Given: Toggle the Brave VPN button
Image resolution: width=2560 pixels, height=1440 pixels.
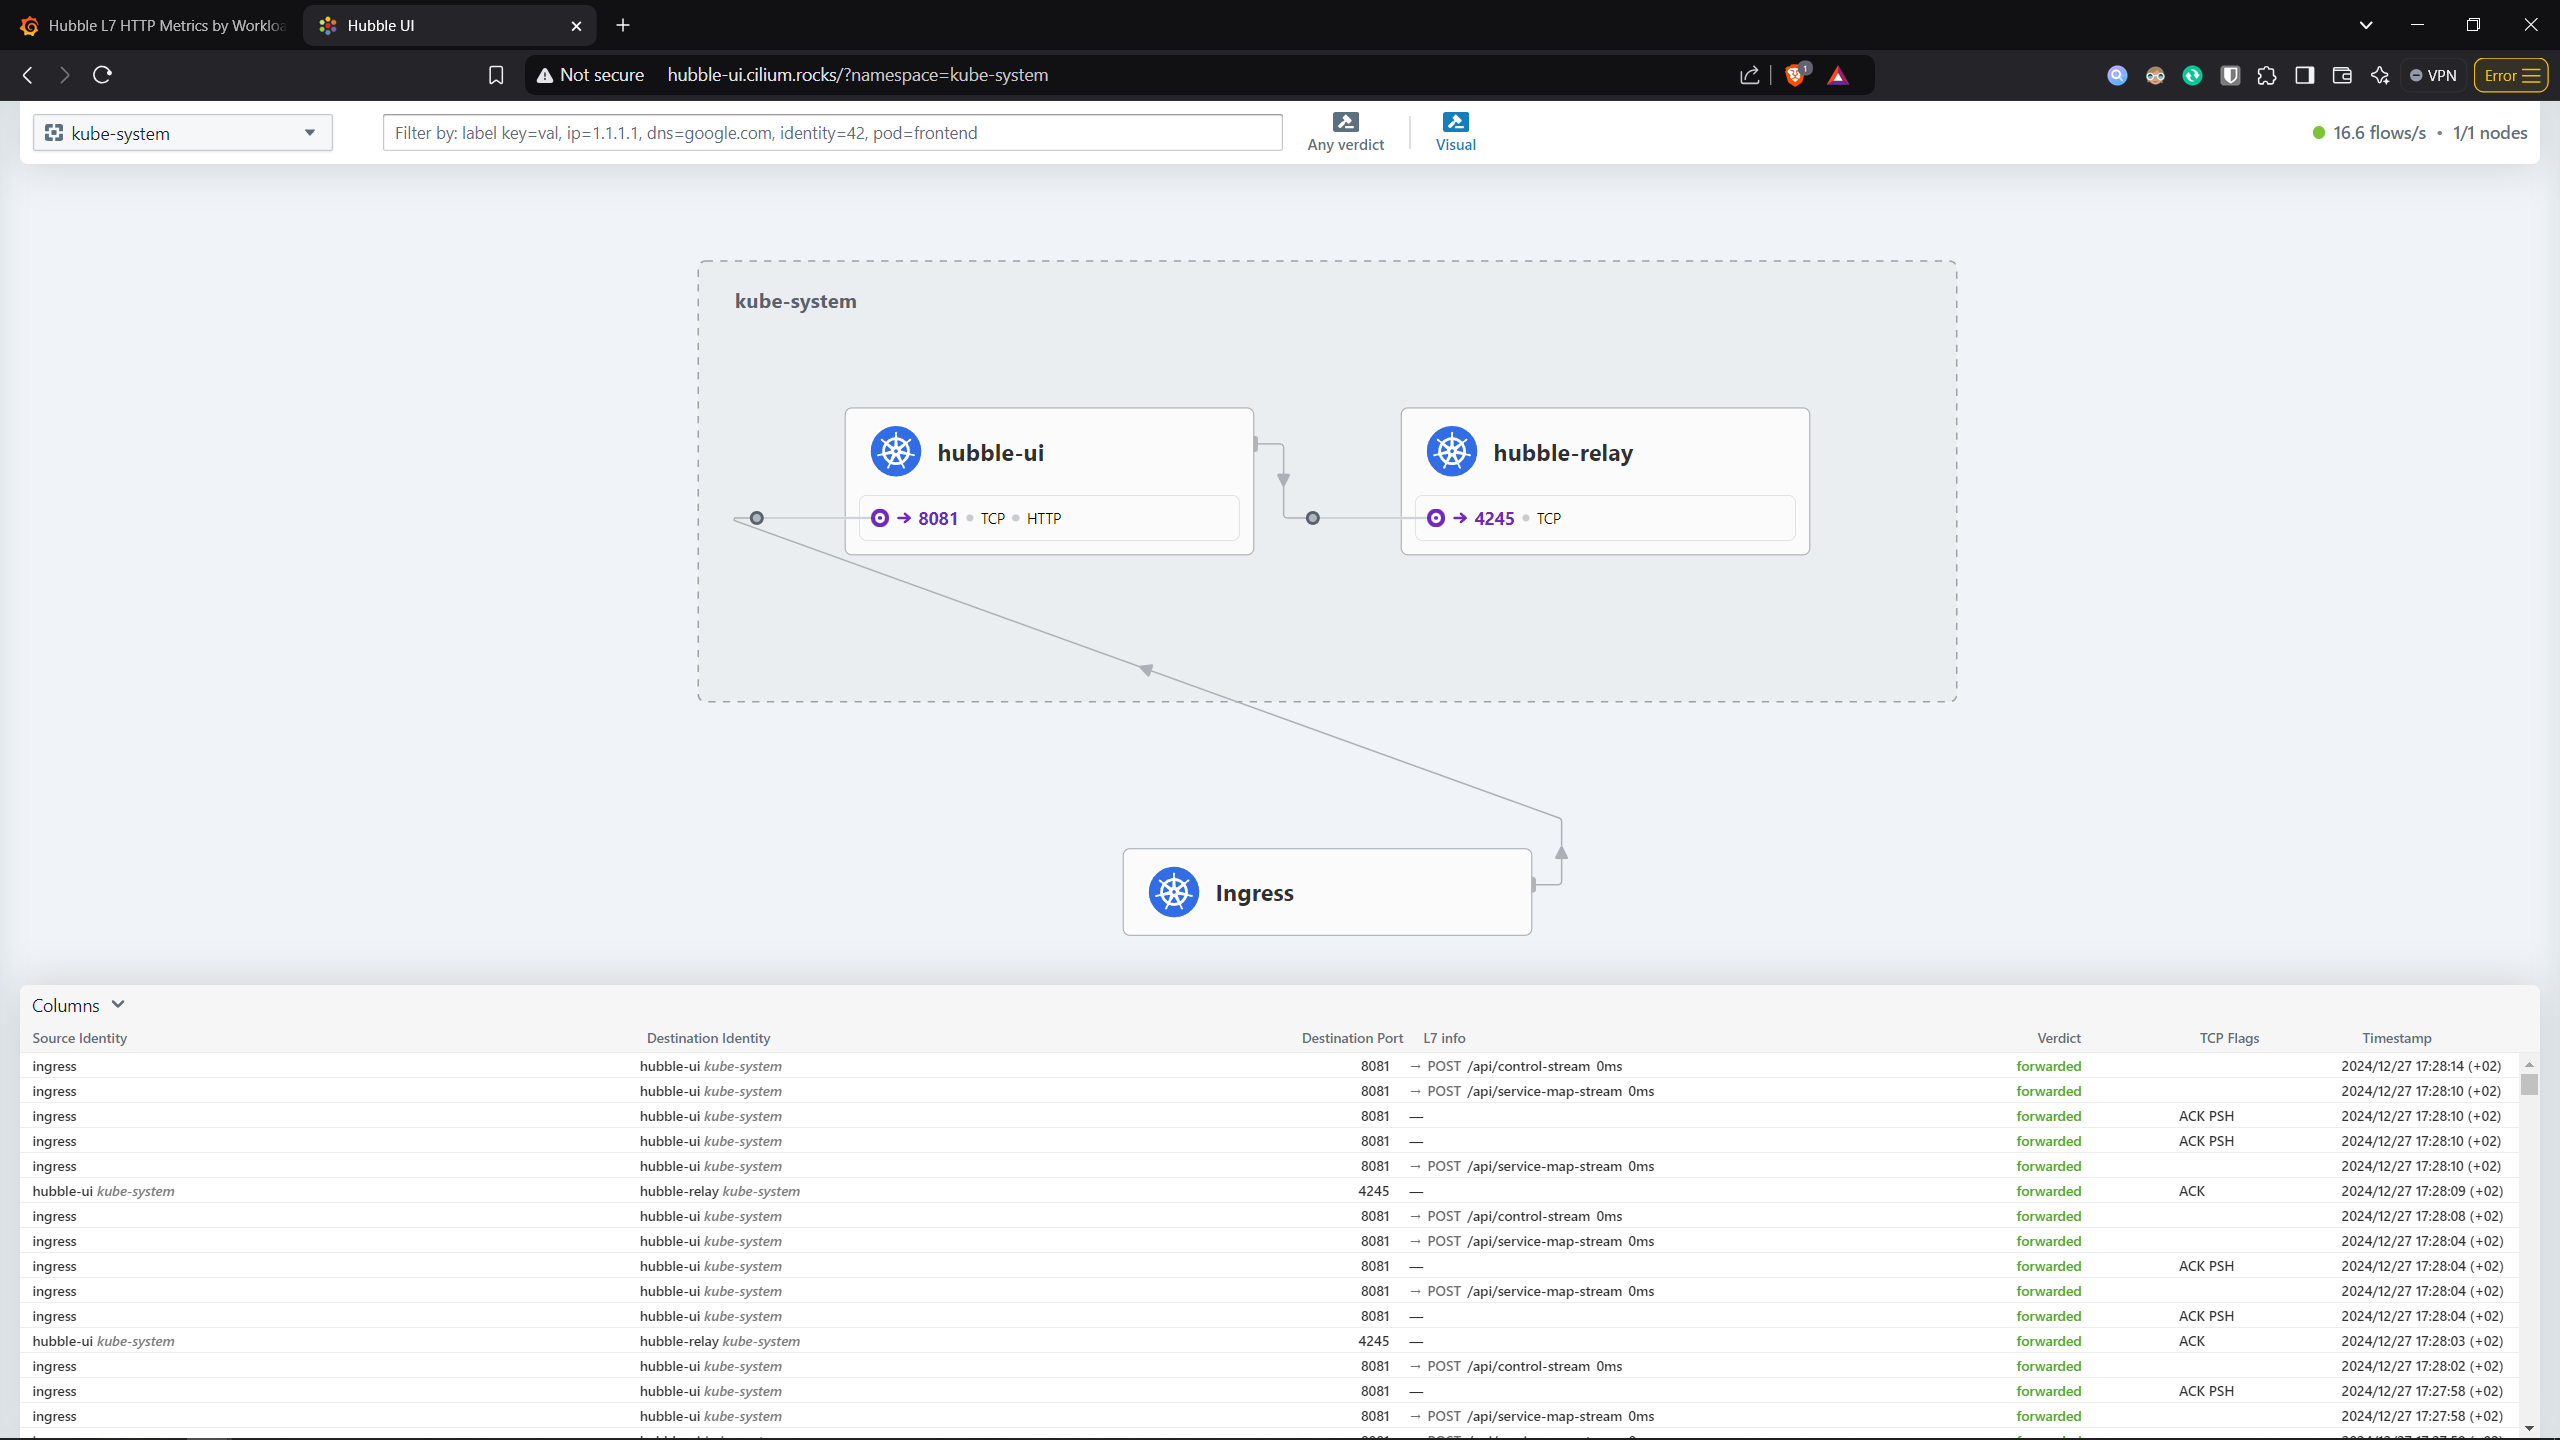Looking at the screenshot, I should point(2433,75).
